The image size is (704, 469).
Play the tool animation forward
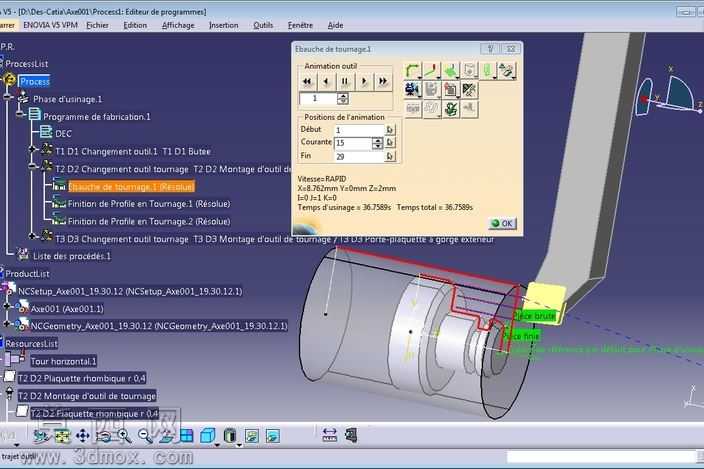click(364, 81)
